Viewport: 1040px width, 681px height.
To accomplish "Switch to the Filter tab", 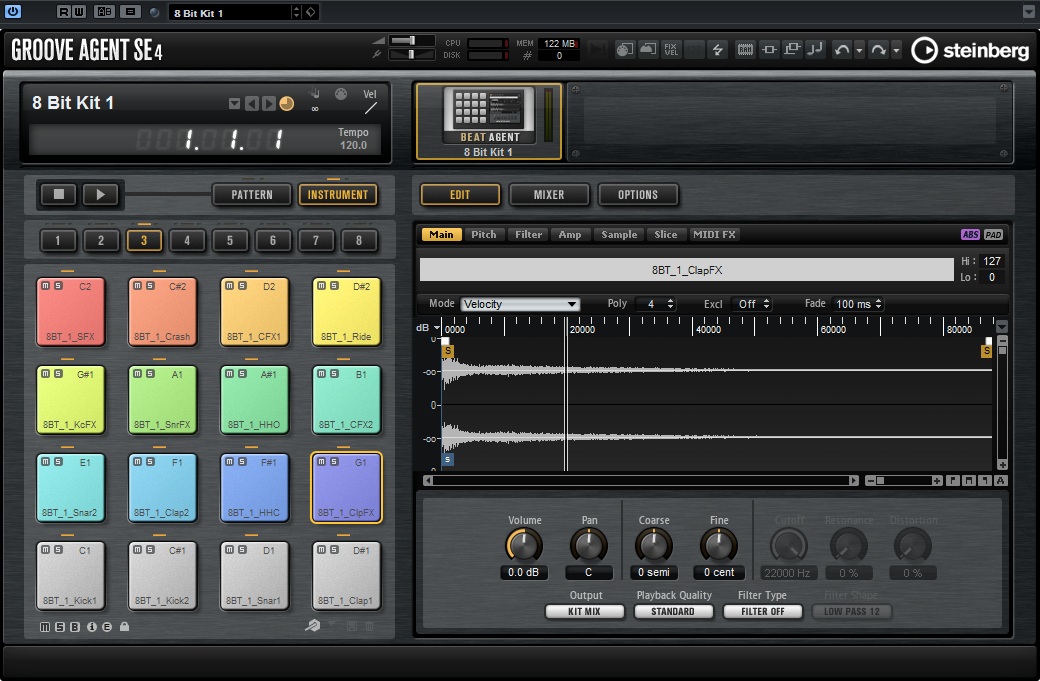I will (x=529, y=234).
